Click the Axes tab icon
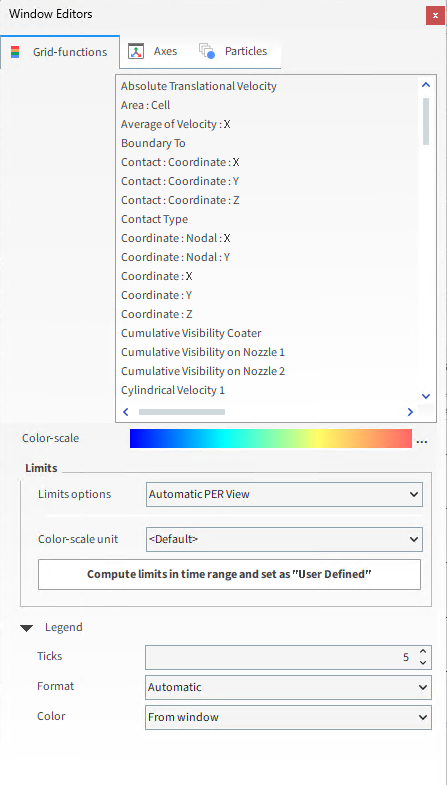This screenshot has height=785, width=447. pyautogui.click(x=136, y=51)
